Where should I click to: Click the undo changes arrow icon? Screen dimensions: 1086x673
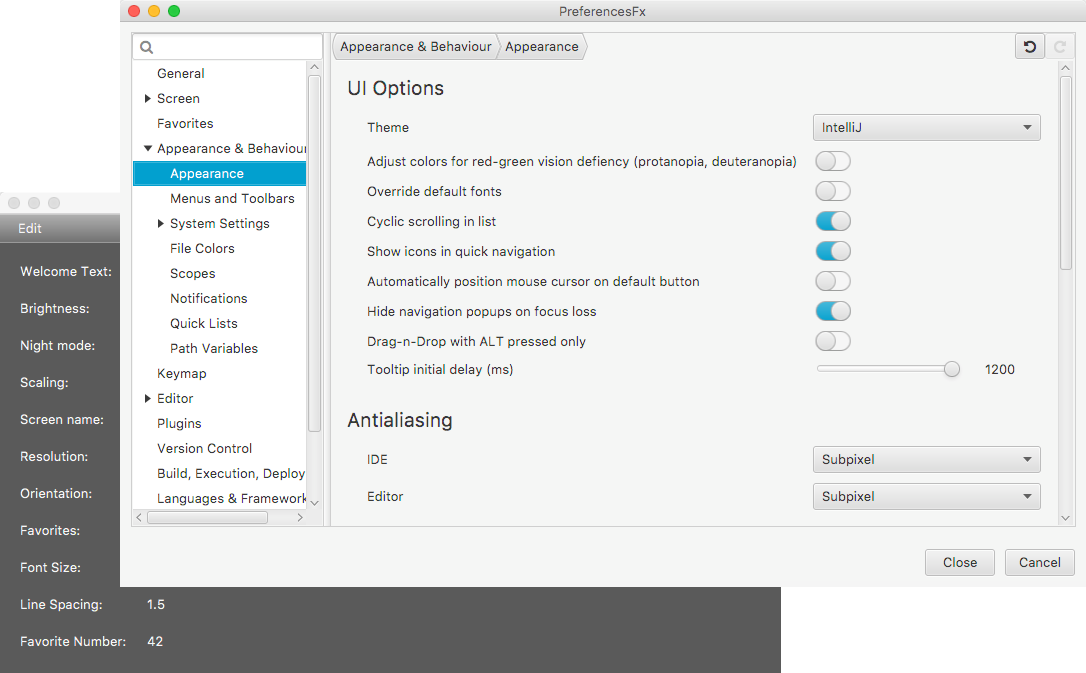tap(1029, 46)
